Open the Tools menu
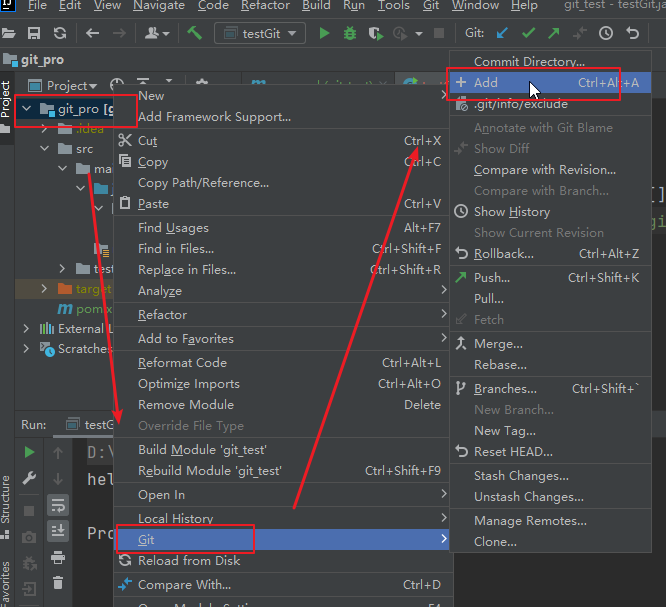Image resolution: width=666 pixels, height=607 pixels. (x=393, y=6)
